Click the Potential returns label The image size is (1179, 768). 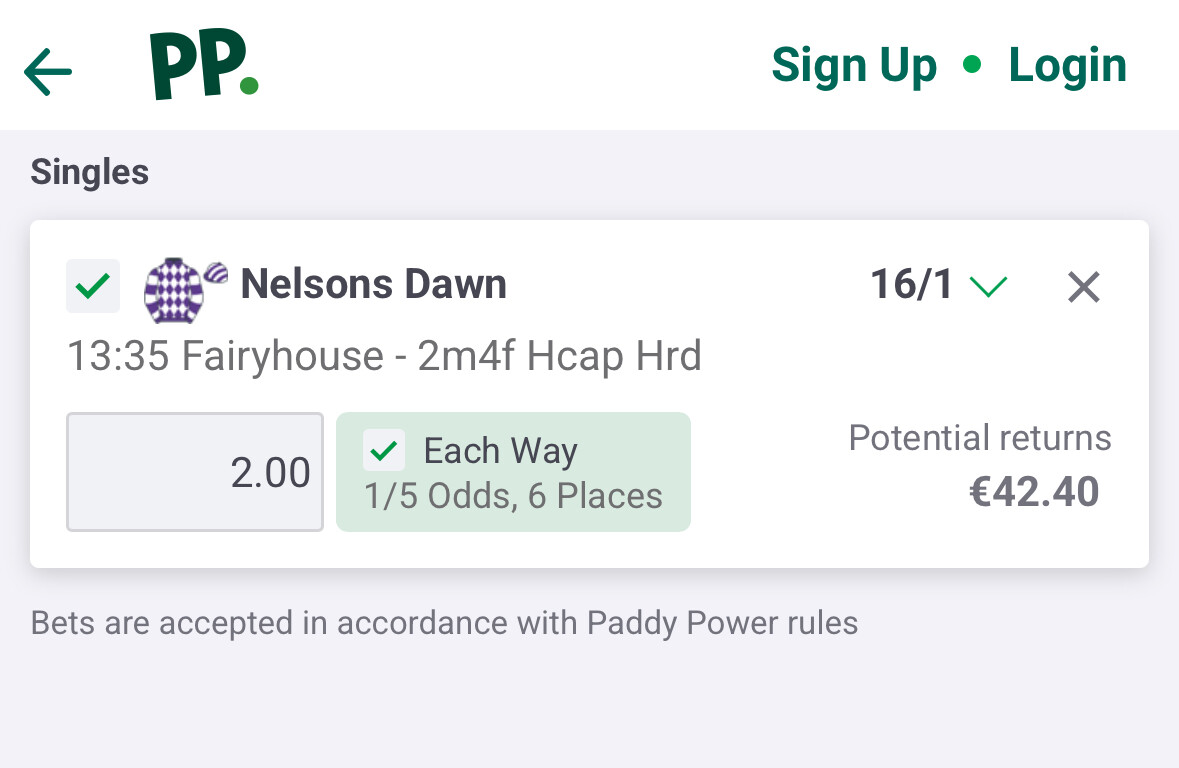pos(980,438)
